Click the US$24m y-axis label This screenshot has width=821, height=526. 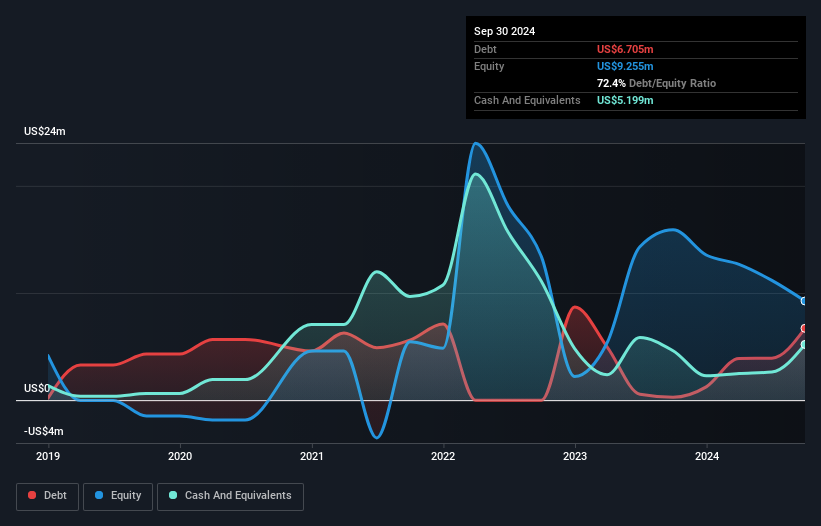45,131
